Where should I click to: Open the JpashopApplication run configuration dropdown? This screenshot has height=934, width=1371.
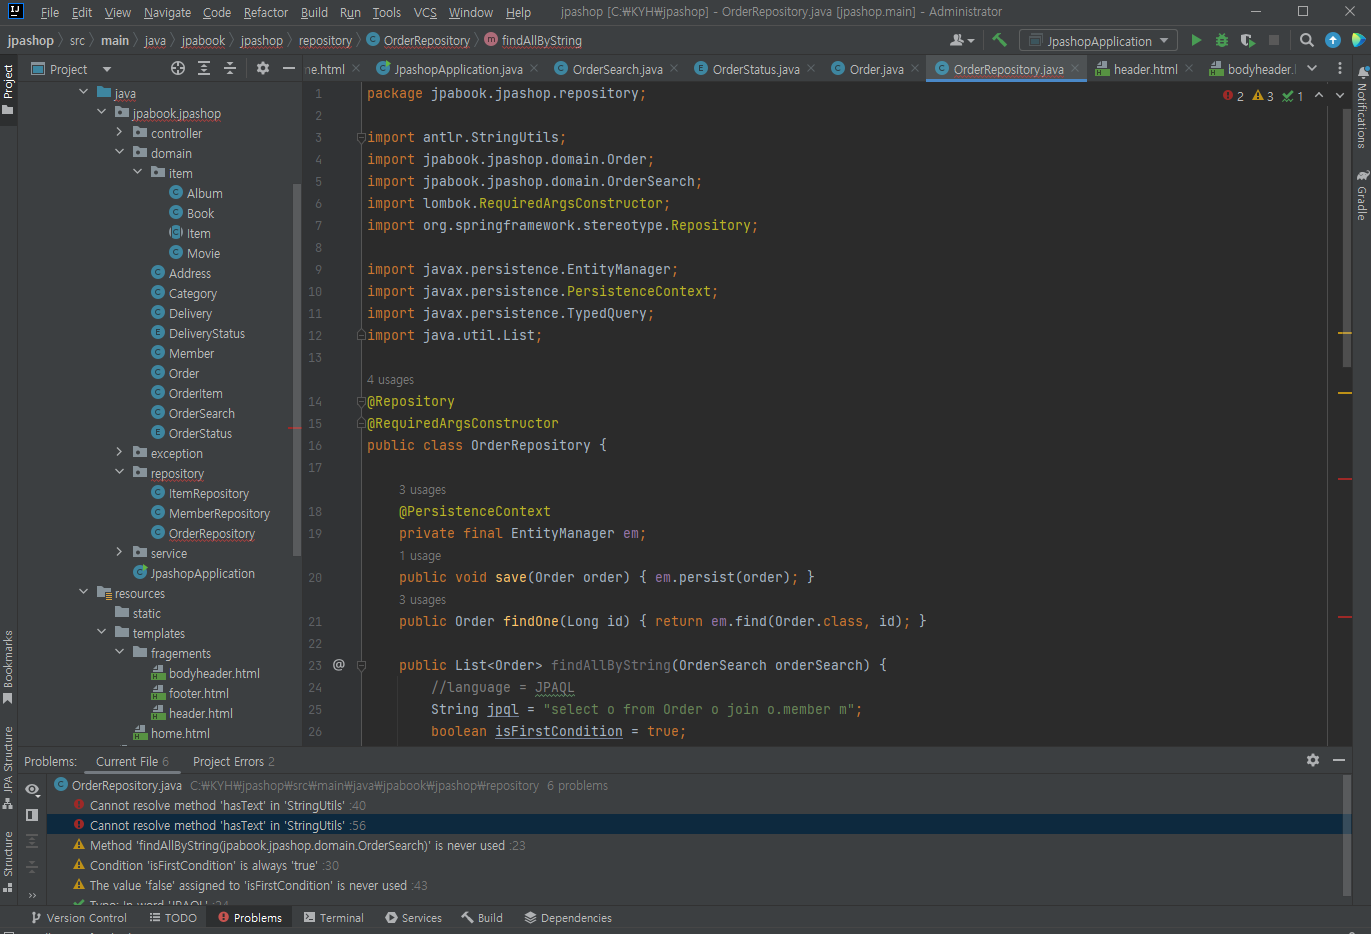[x=1099, y=41]
